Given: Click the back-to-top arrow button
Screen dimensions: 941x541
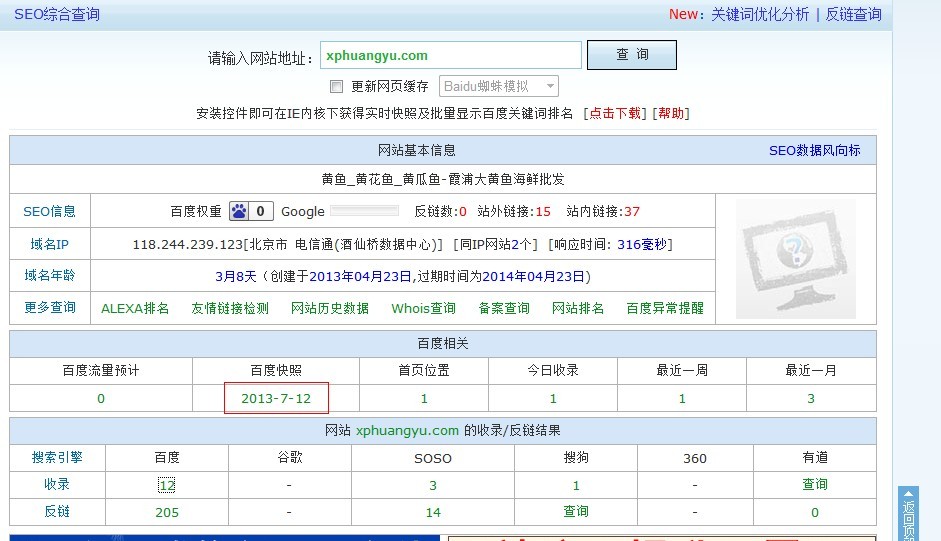Looking at the screenshot, I should (908, 514).
